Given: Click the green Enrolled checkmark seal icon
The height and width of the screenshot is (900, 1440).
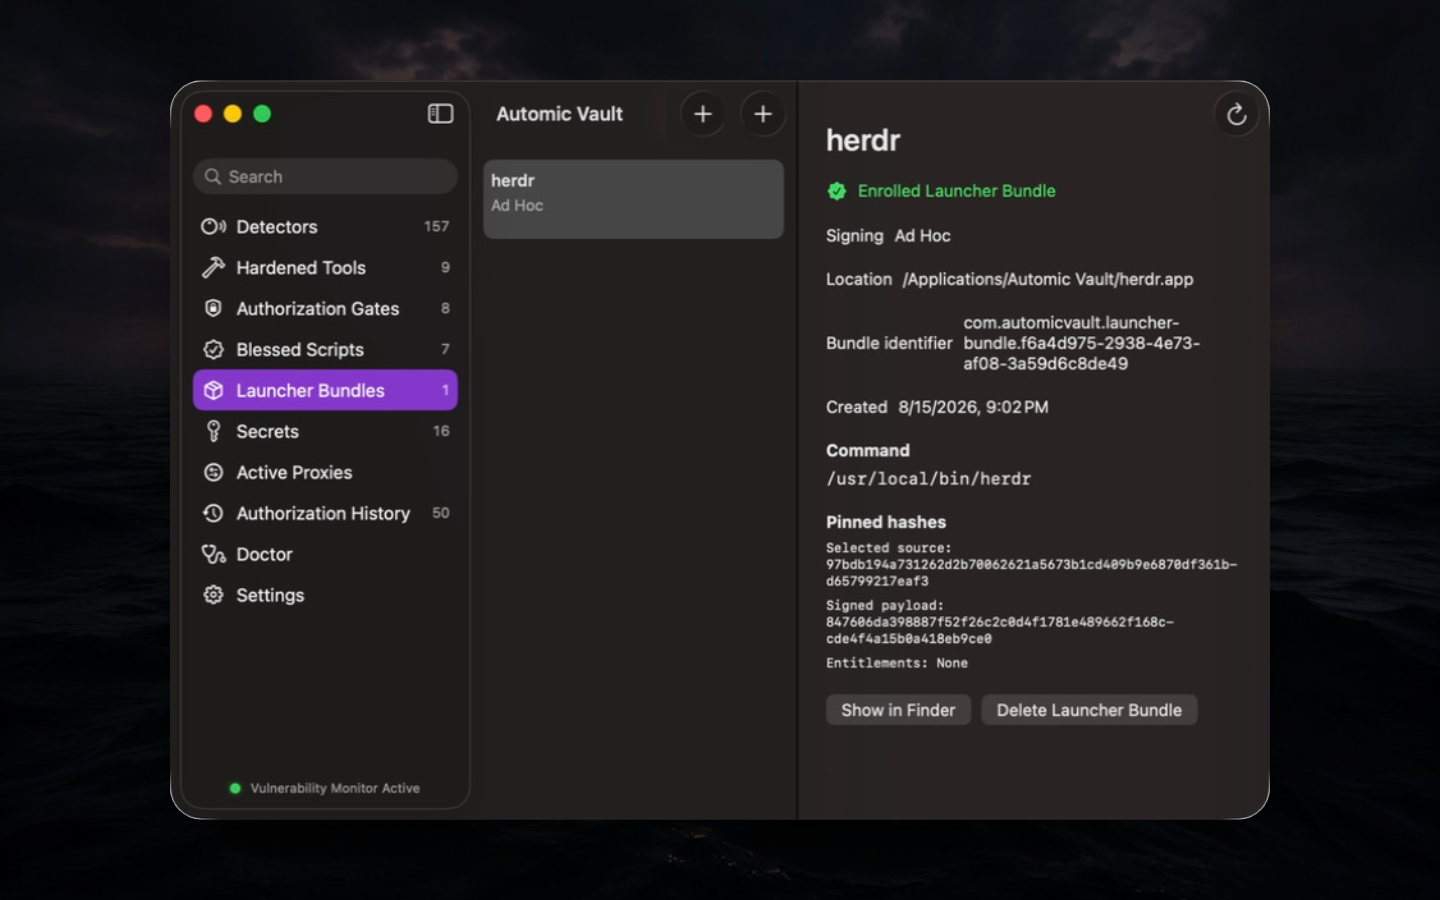Looking at the screenshot, I should click(837, 191).
